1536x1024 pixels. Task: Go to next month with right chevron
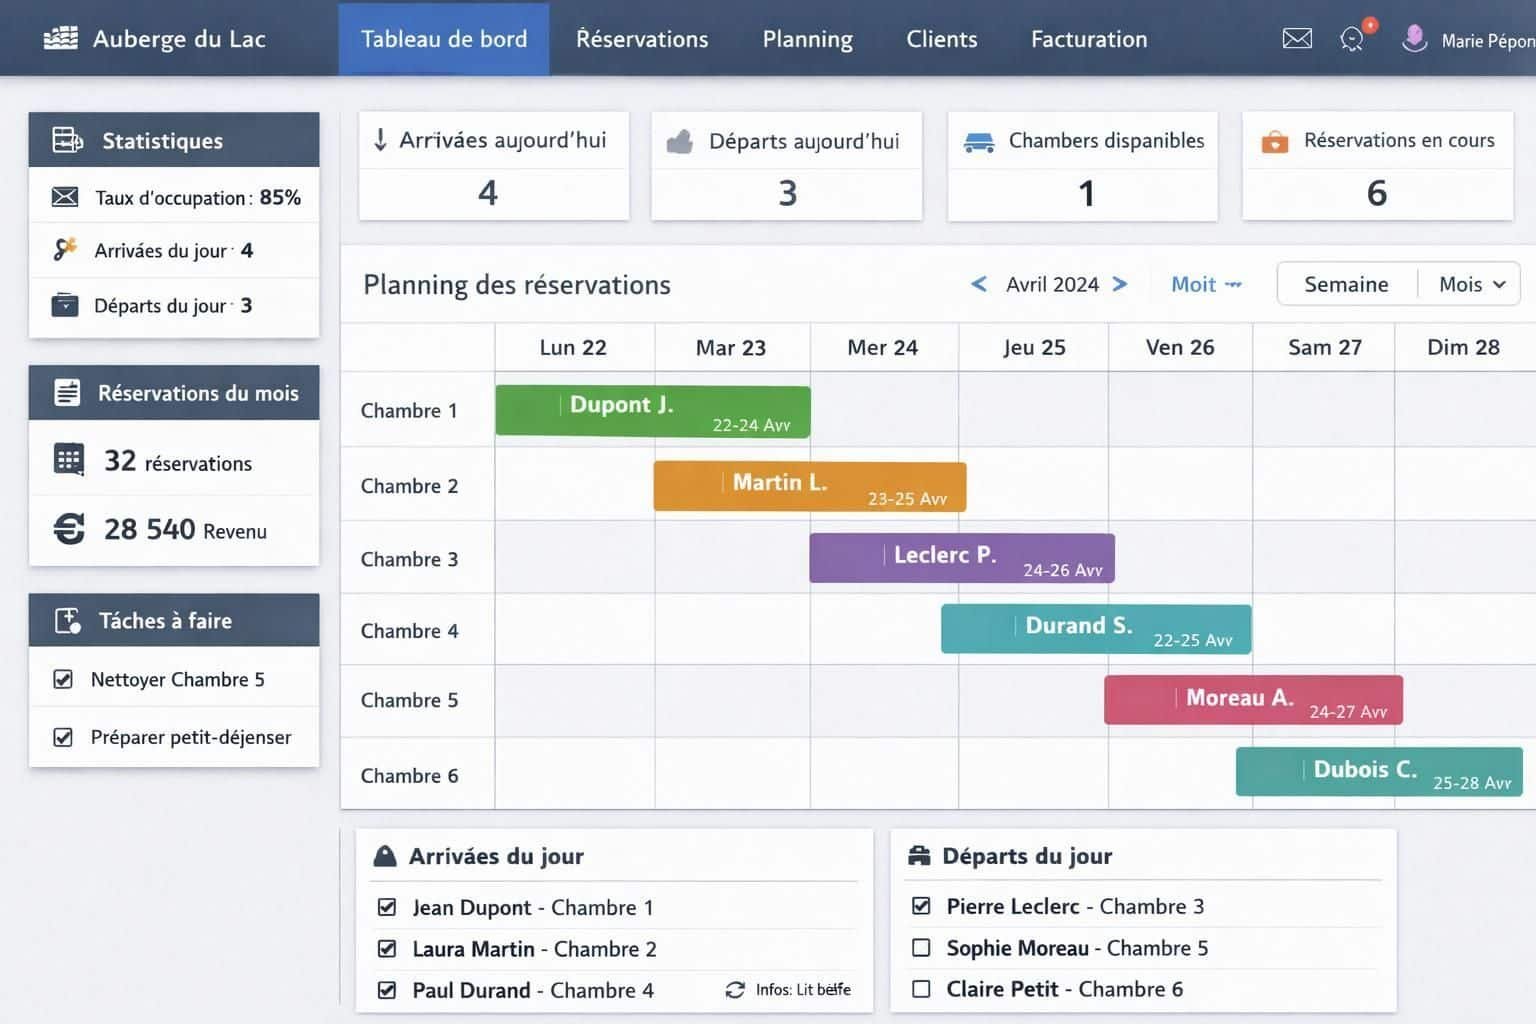point(1120,284)
